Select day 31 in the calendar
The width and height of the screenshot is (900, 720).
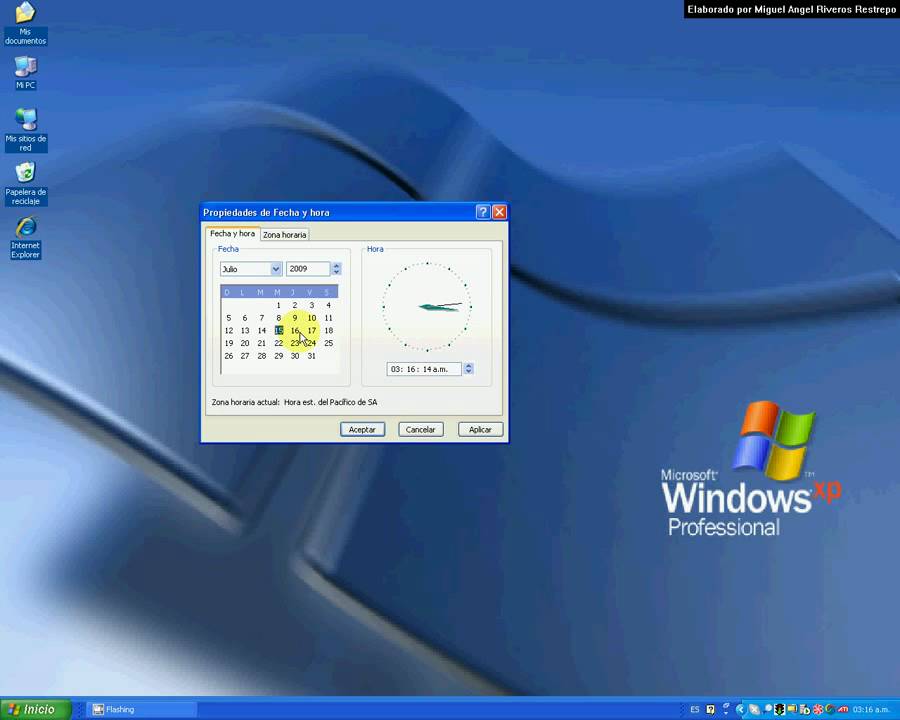[x=312, y=356]
